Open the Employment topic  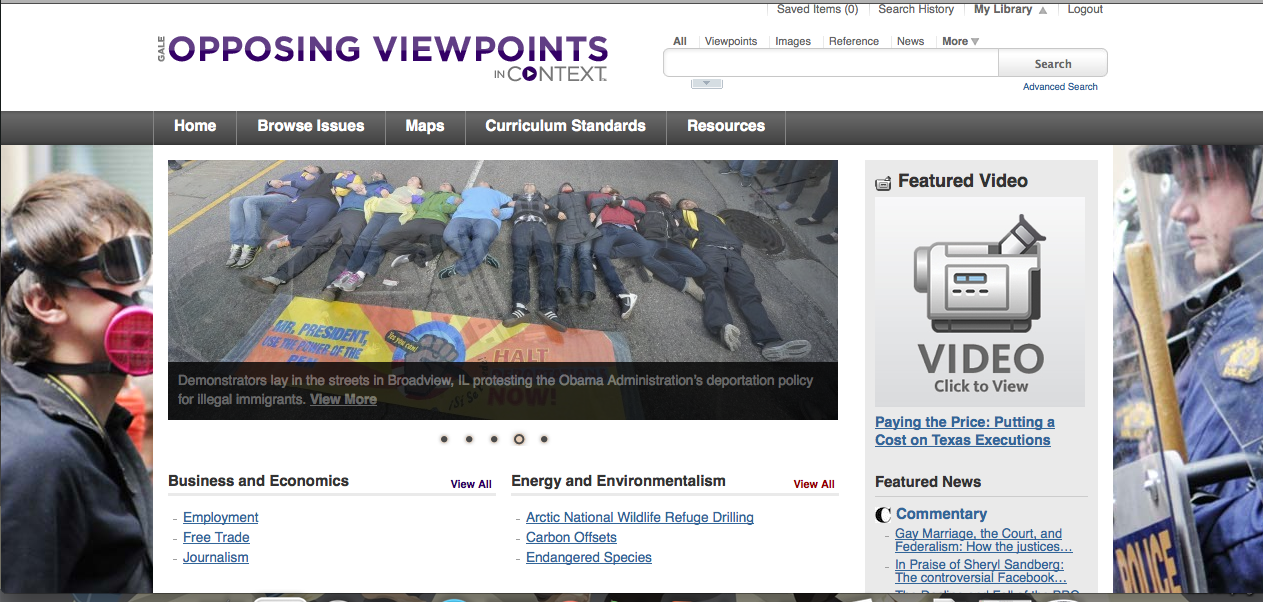click(x=221, y=517)
